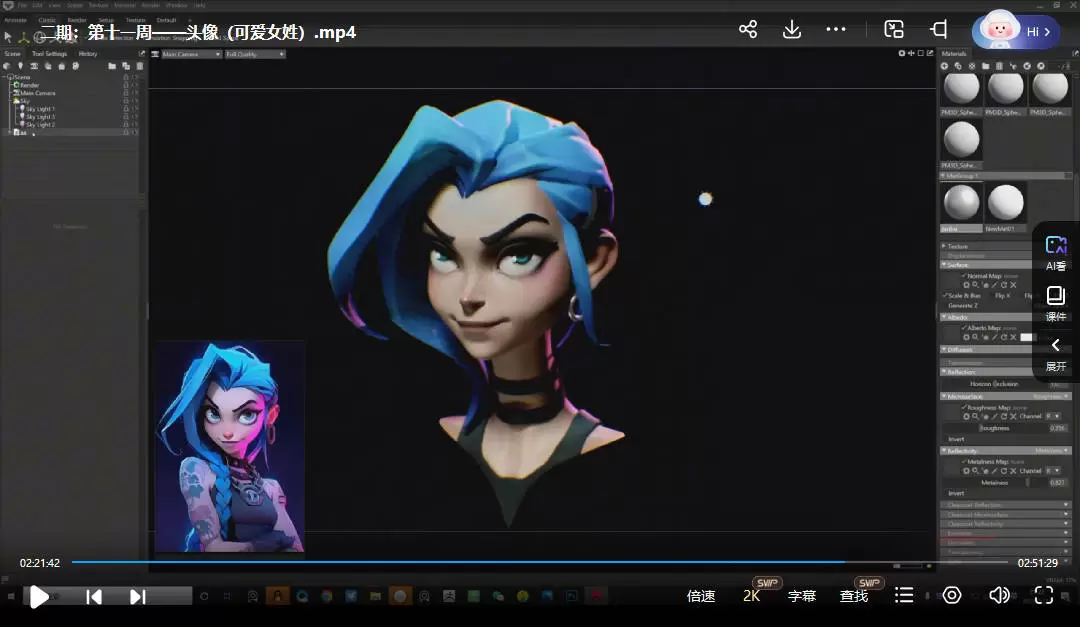This screenshot has width=1080, height=627.
Task: Click the Hi avatar greeting button
Action: (x=1016, y=31)
